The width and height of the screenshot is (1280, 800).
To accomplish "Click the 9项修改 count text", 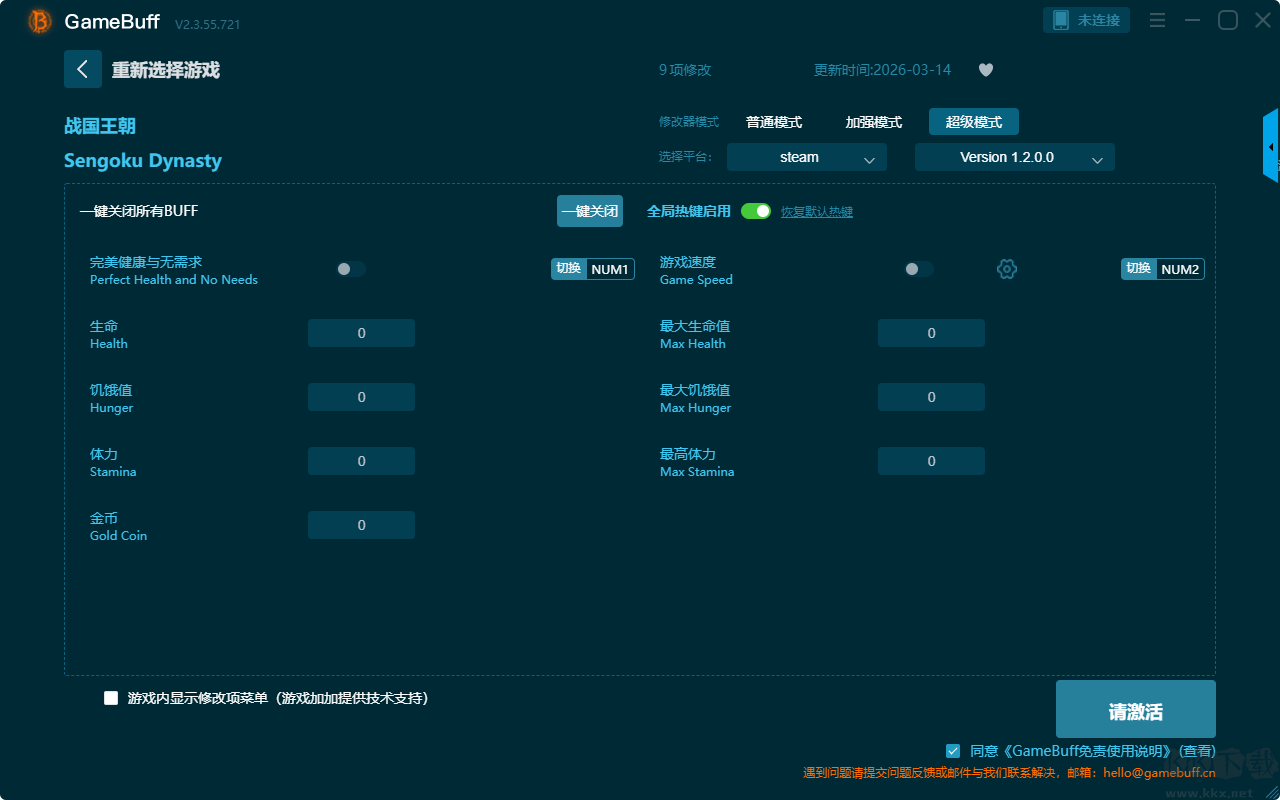I will (x=685, y=70).
